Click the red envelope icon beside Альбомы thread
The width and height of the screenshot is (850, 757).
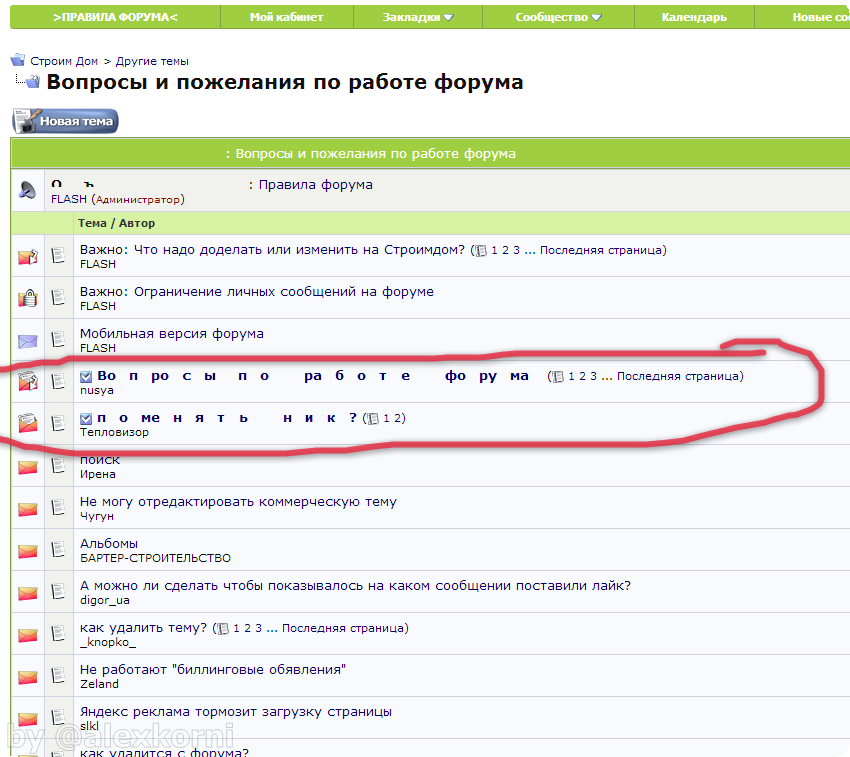point(28,551)
